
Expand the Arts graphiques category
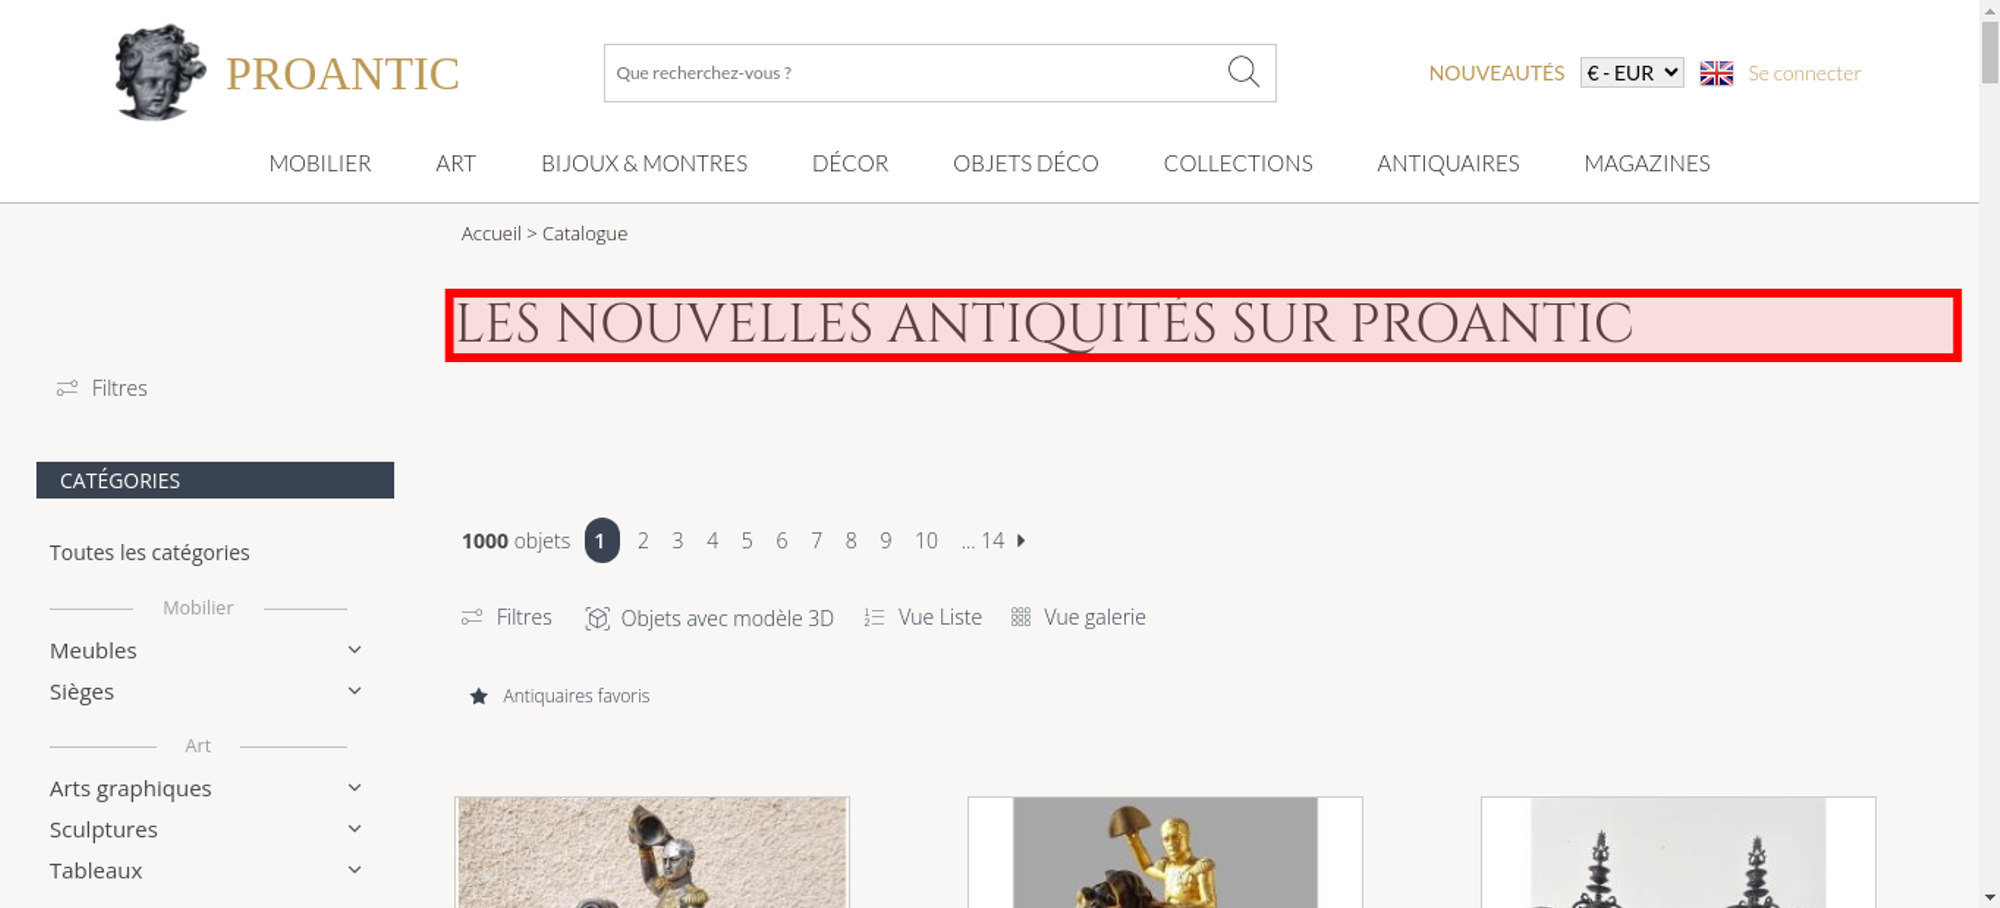point(354,788)
